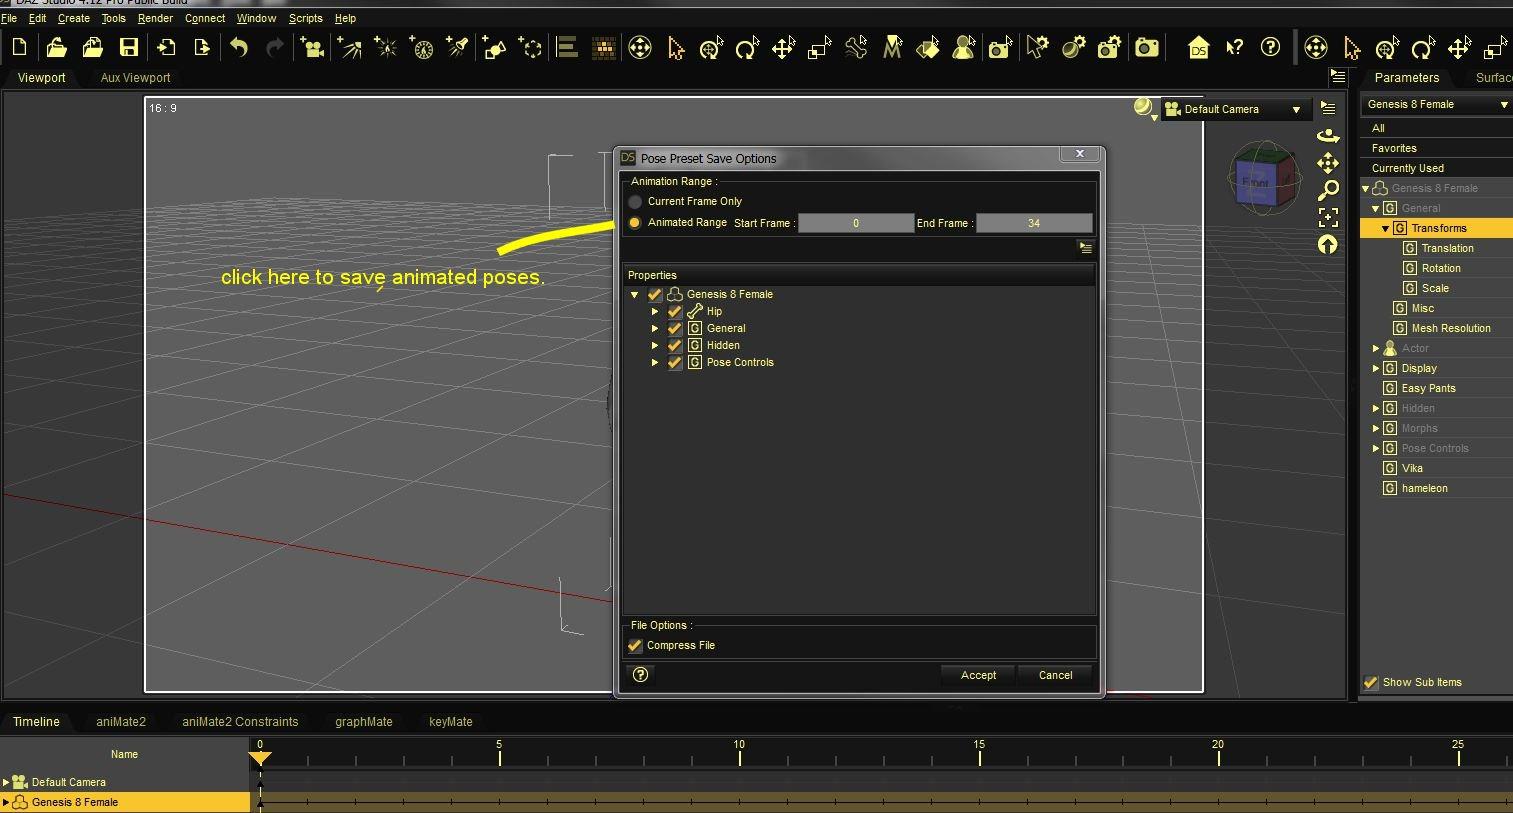Uncheck the Hidden property checkbox in dialog
This screenshot has width=1513, height=813.
(675, 346)
